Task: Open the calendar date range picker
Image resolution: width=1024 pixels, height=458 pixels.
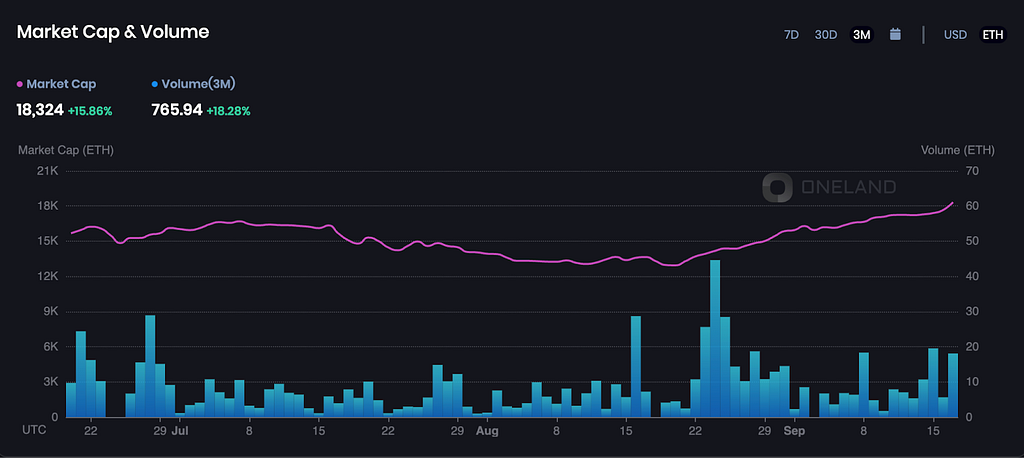Action: (x=895, y=35)
